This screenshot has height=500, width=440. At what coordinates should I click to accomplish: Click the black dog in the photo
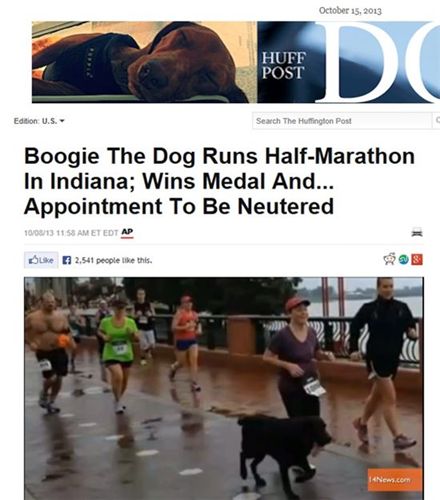(283, 450)
